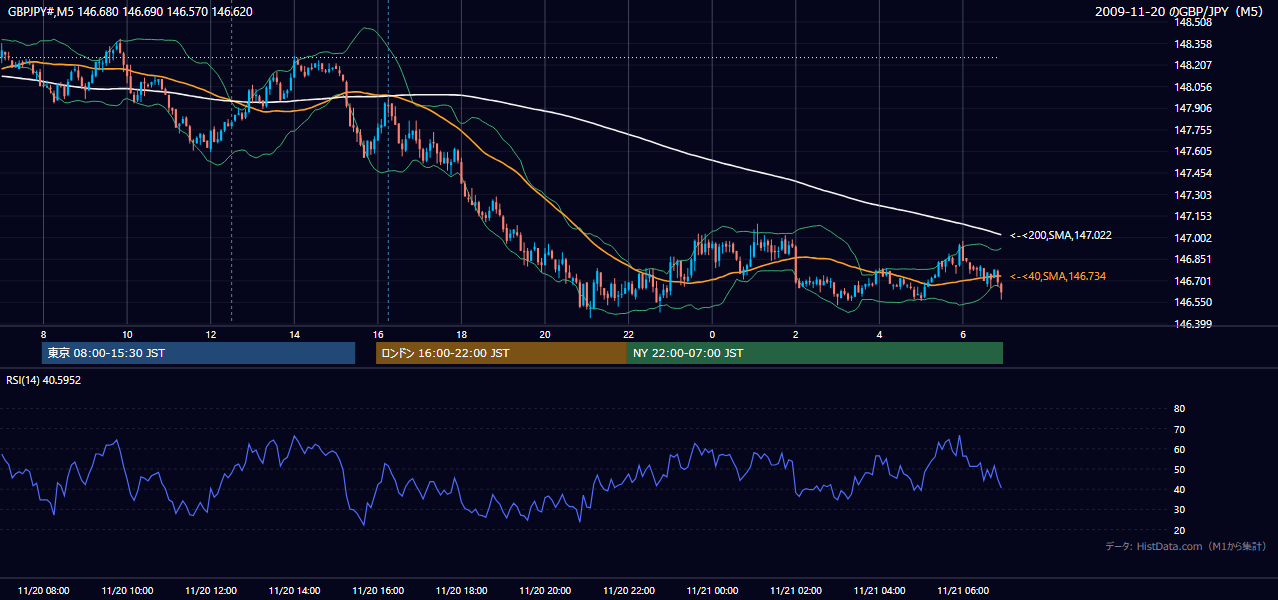Viewport: 1278px width, 600px height.
Task: Click price axis value 148.207
Action: tap(1192, 65)
